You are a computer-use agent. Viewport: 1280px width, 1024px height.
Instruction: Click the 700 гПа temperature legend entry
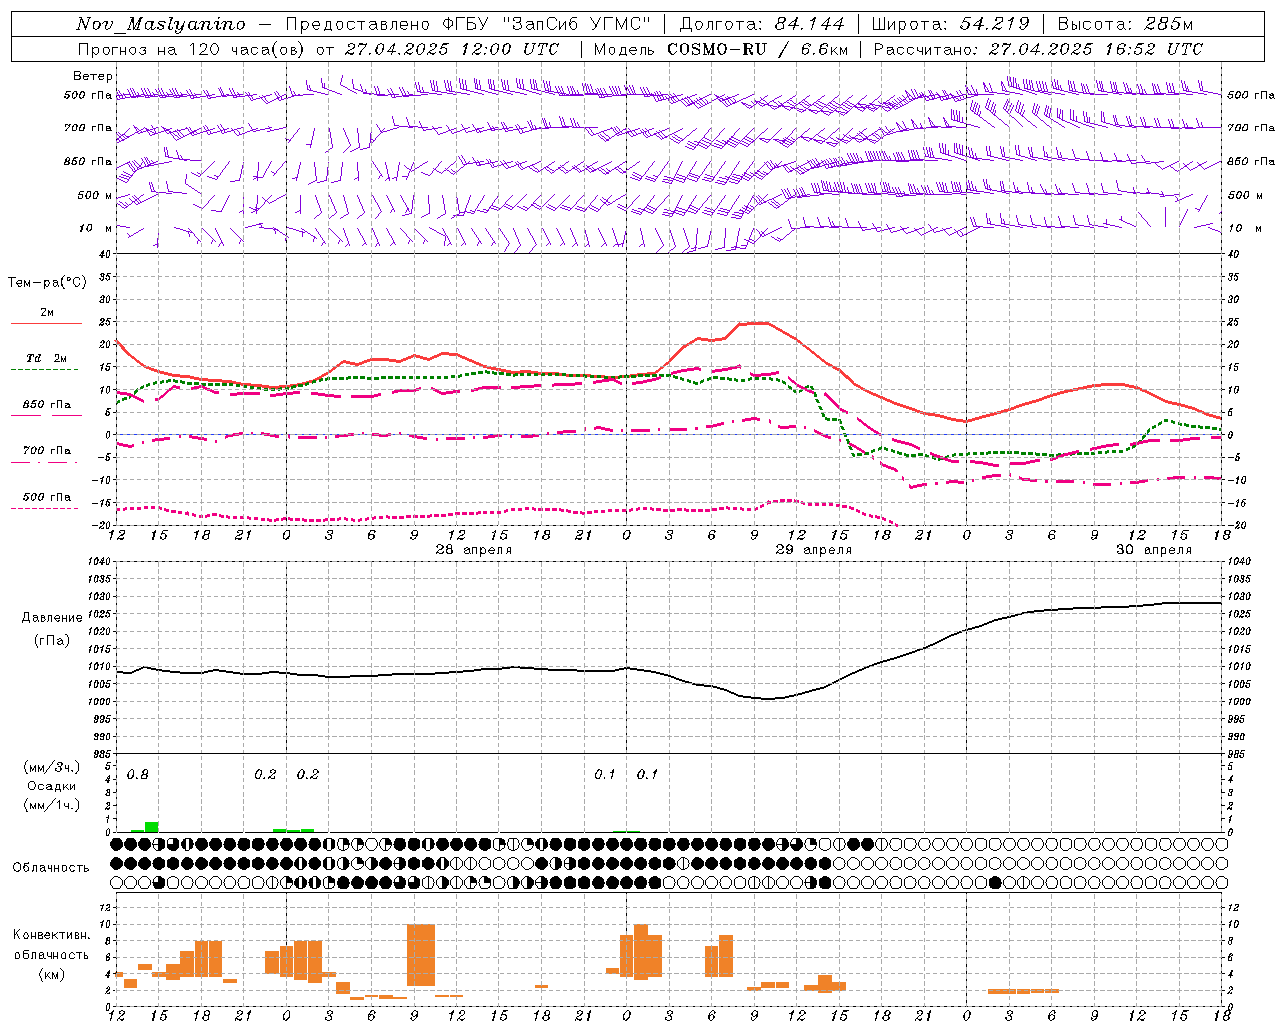[47, 450]
